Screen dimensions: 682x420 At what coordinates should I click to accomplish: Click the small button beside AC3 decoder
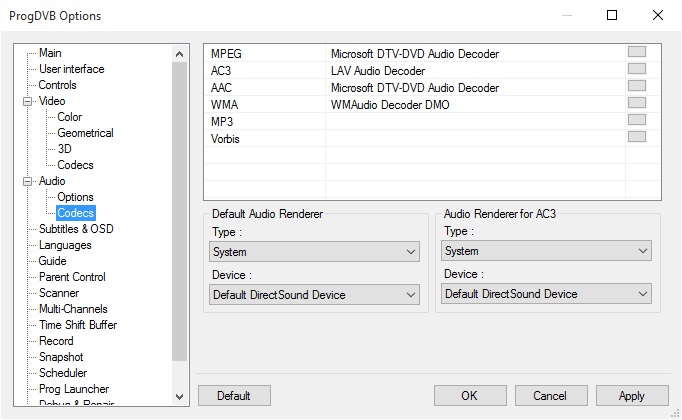pyautogui.click(x=636, y=69)
